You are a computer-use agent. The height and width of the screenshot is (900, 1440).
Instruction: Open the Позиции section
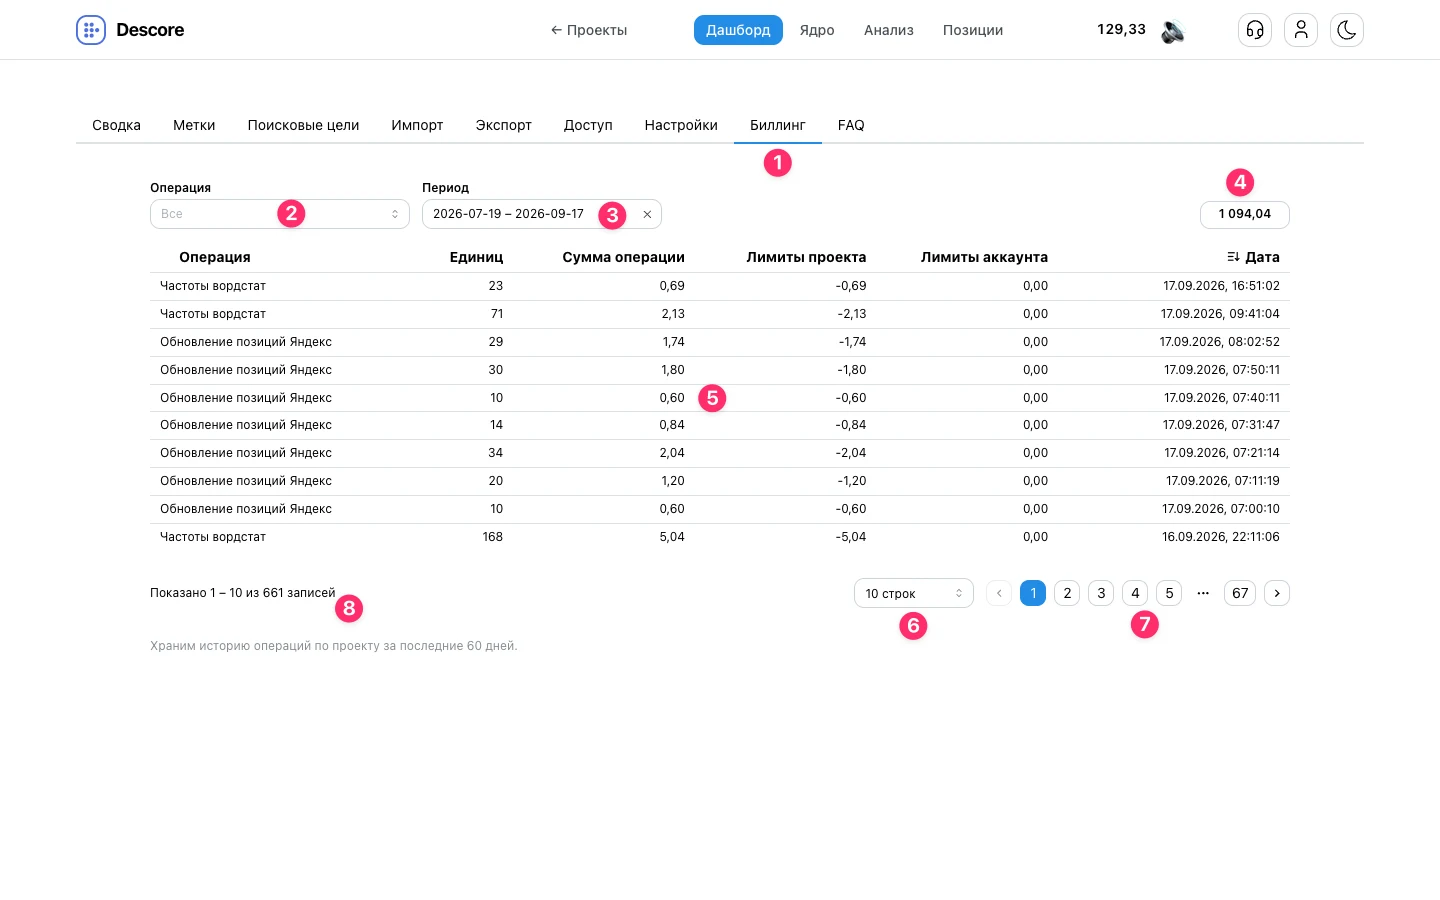[x=973, y=30]
